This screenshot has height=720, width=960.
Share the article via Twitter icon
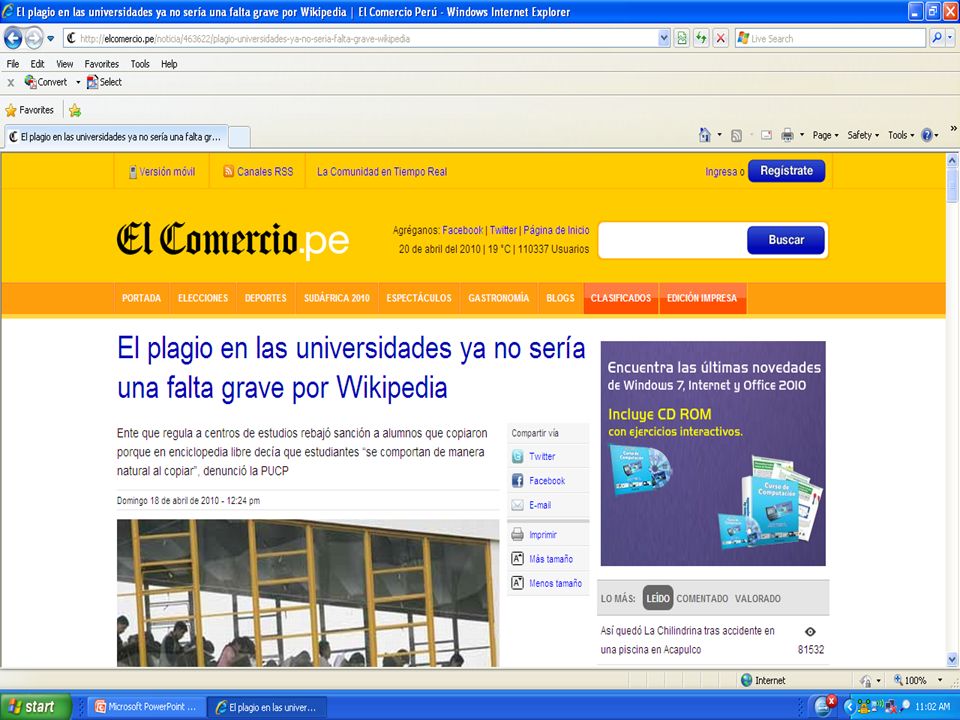(x=517, y=456)
